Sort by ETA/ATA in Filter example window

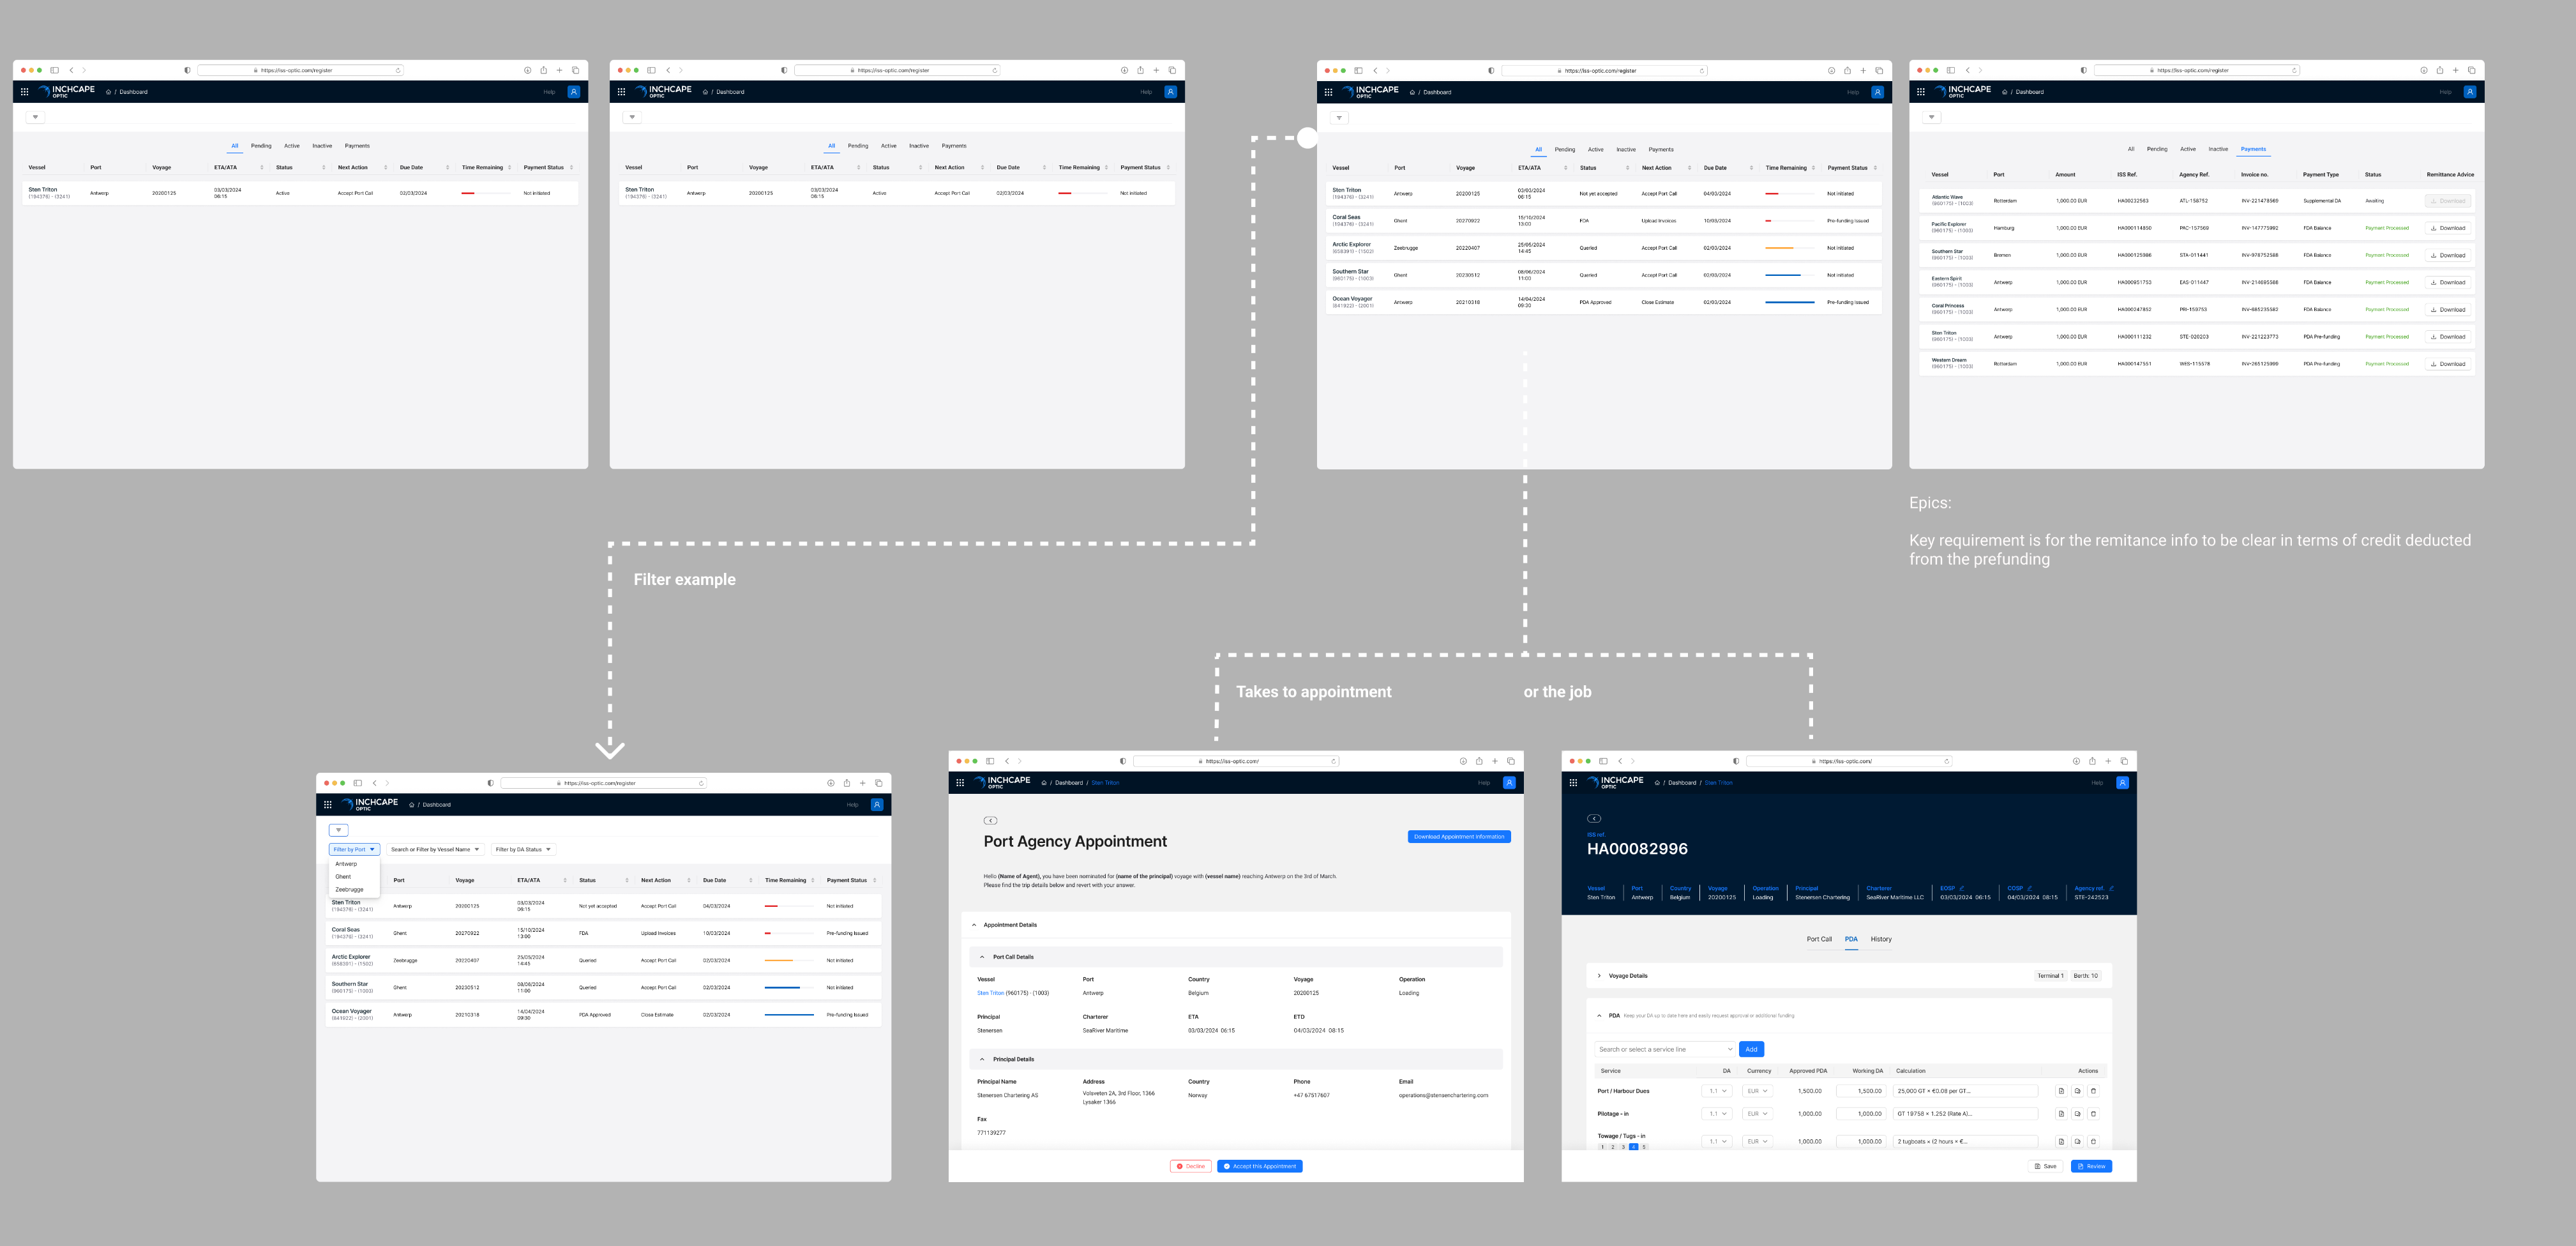pos(565,880)
